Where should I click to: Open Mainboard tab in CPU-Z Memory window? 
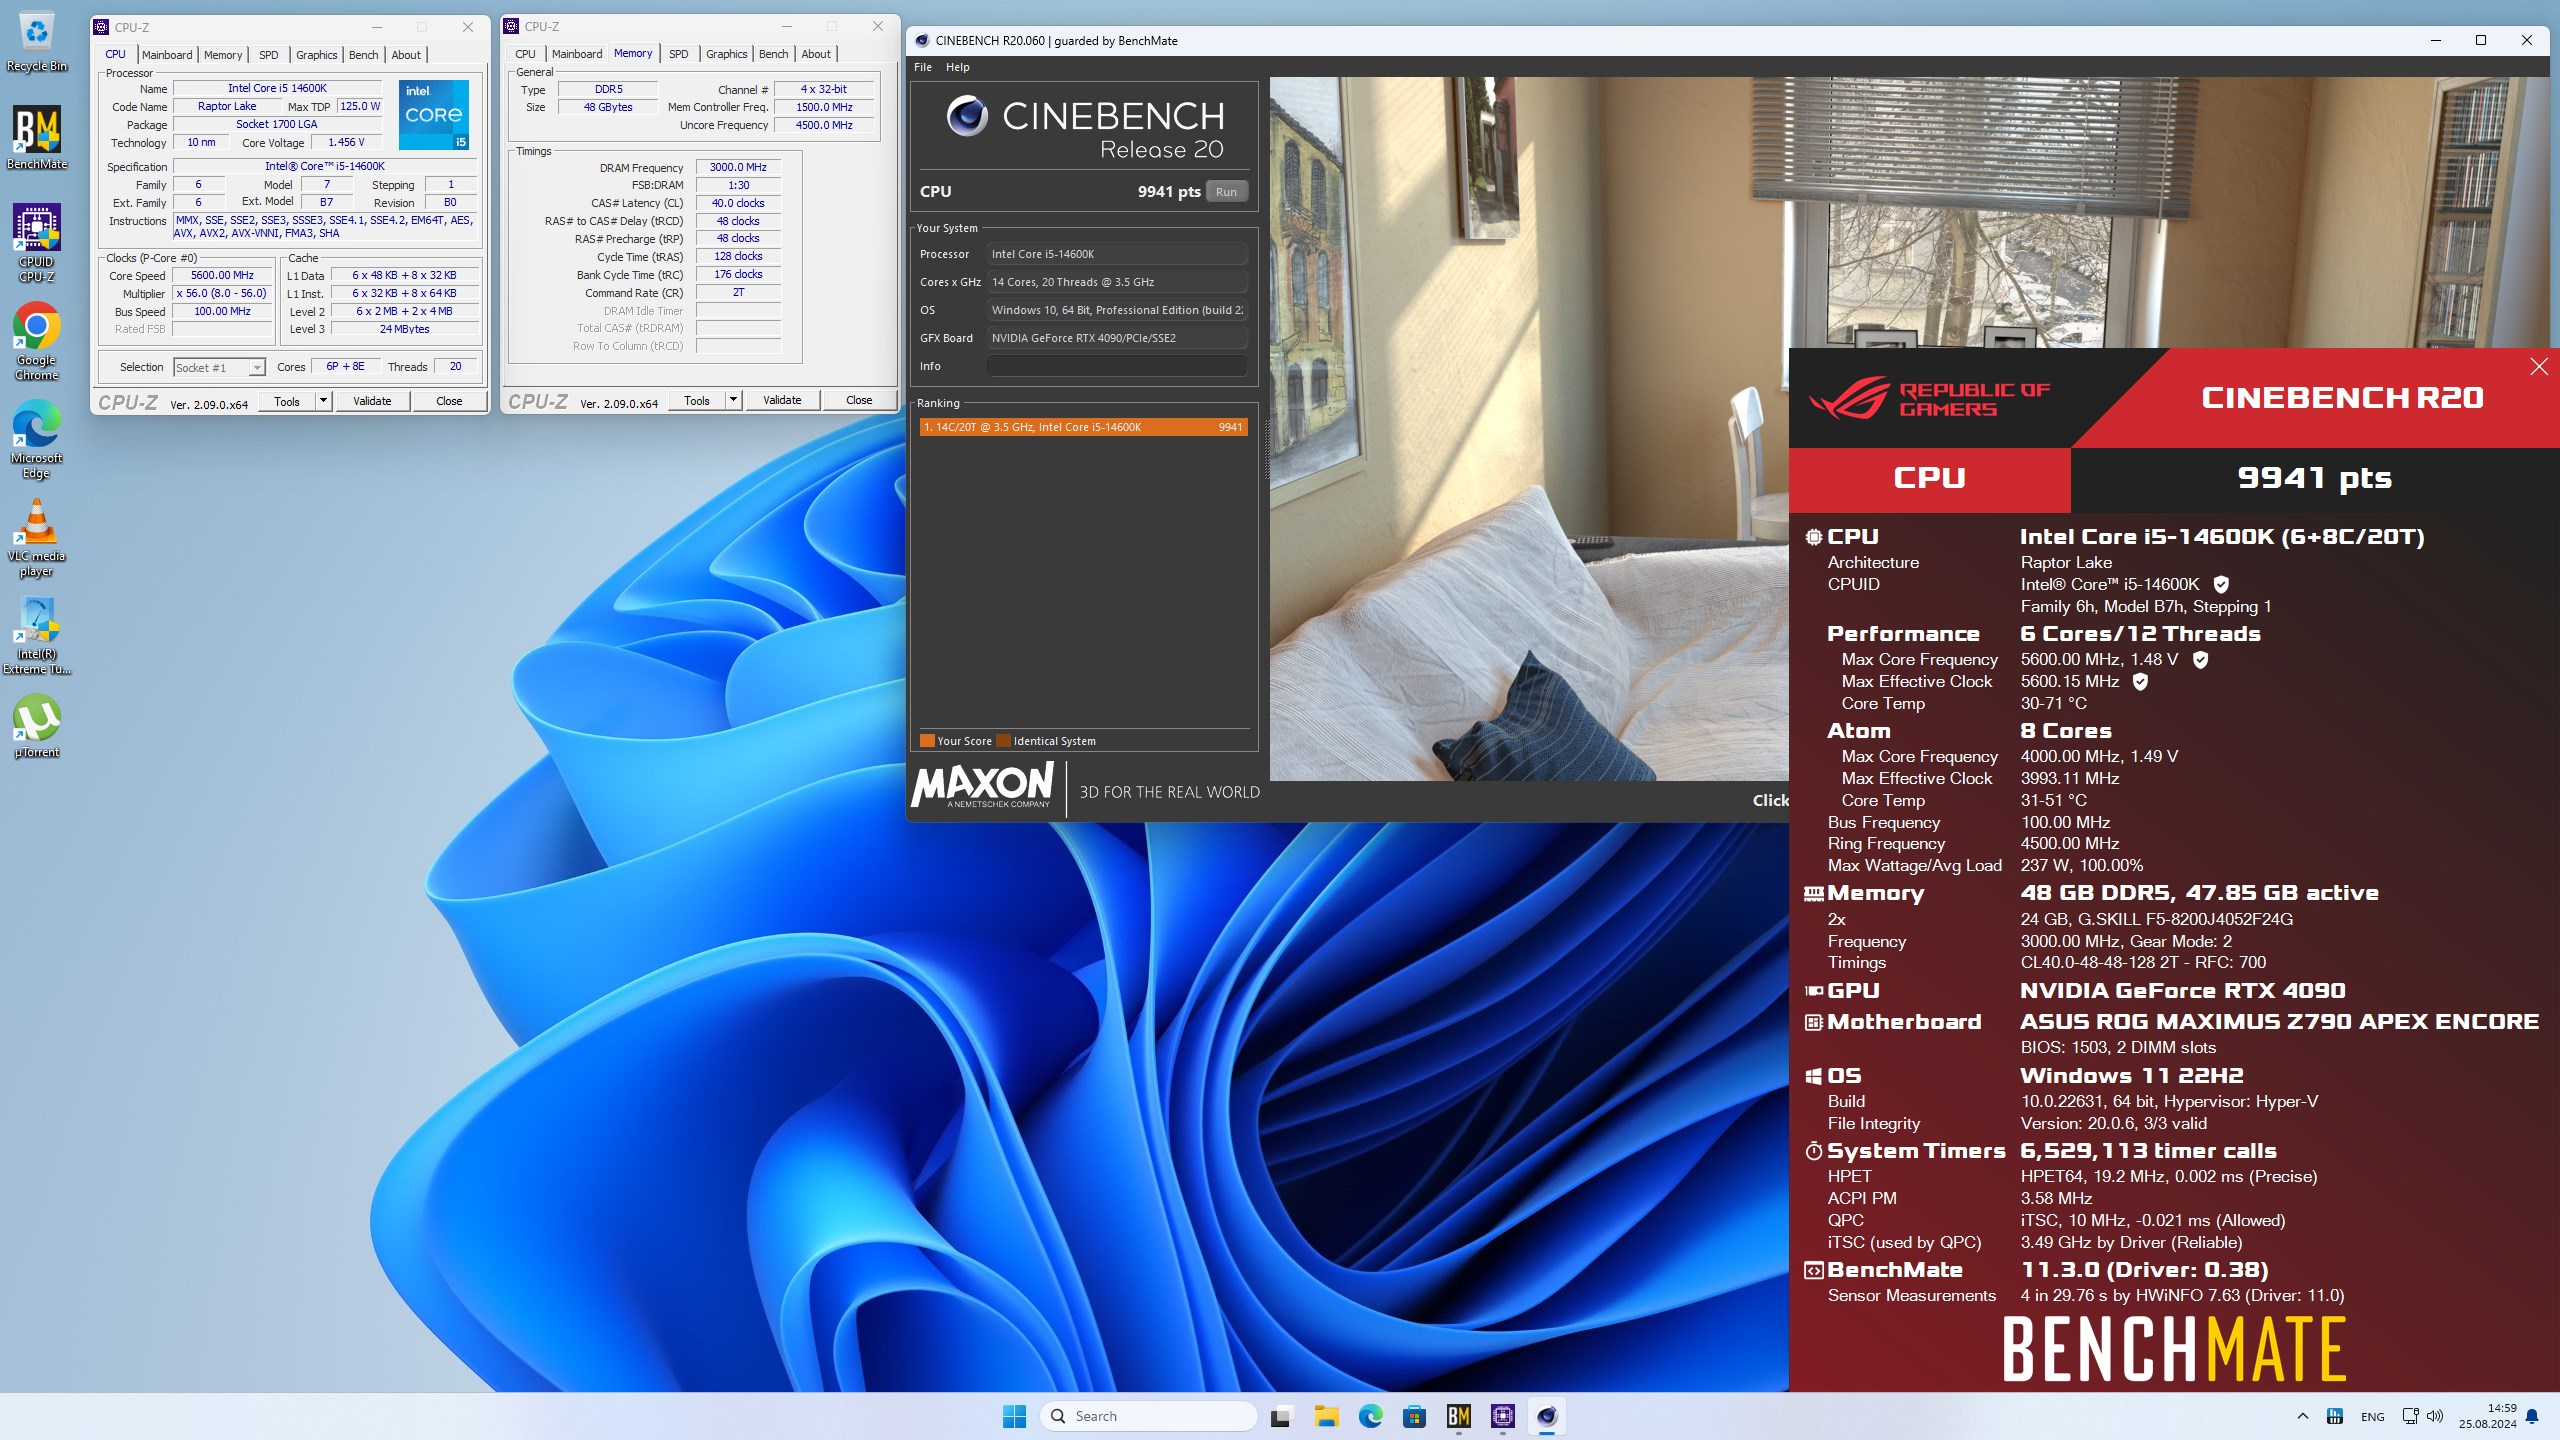(x=577, y=54)
